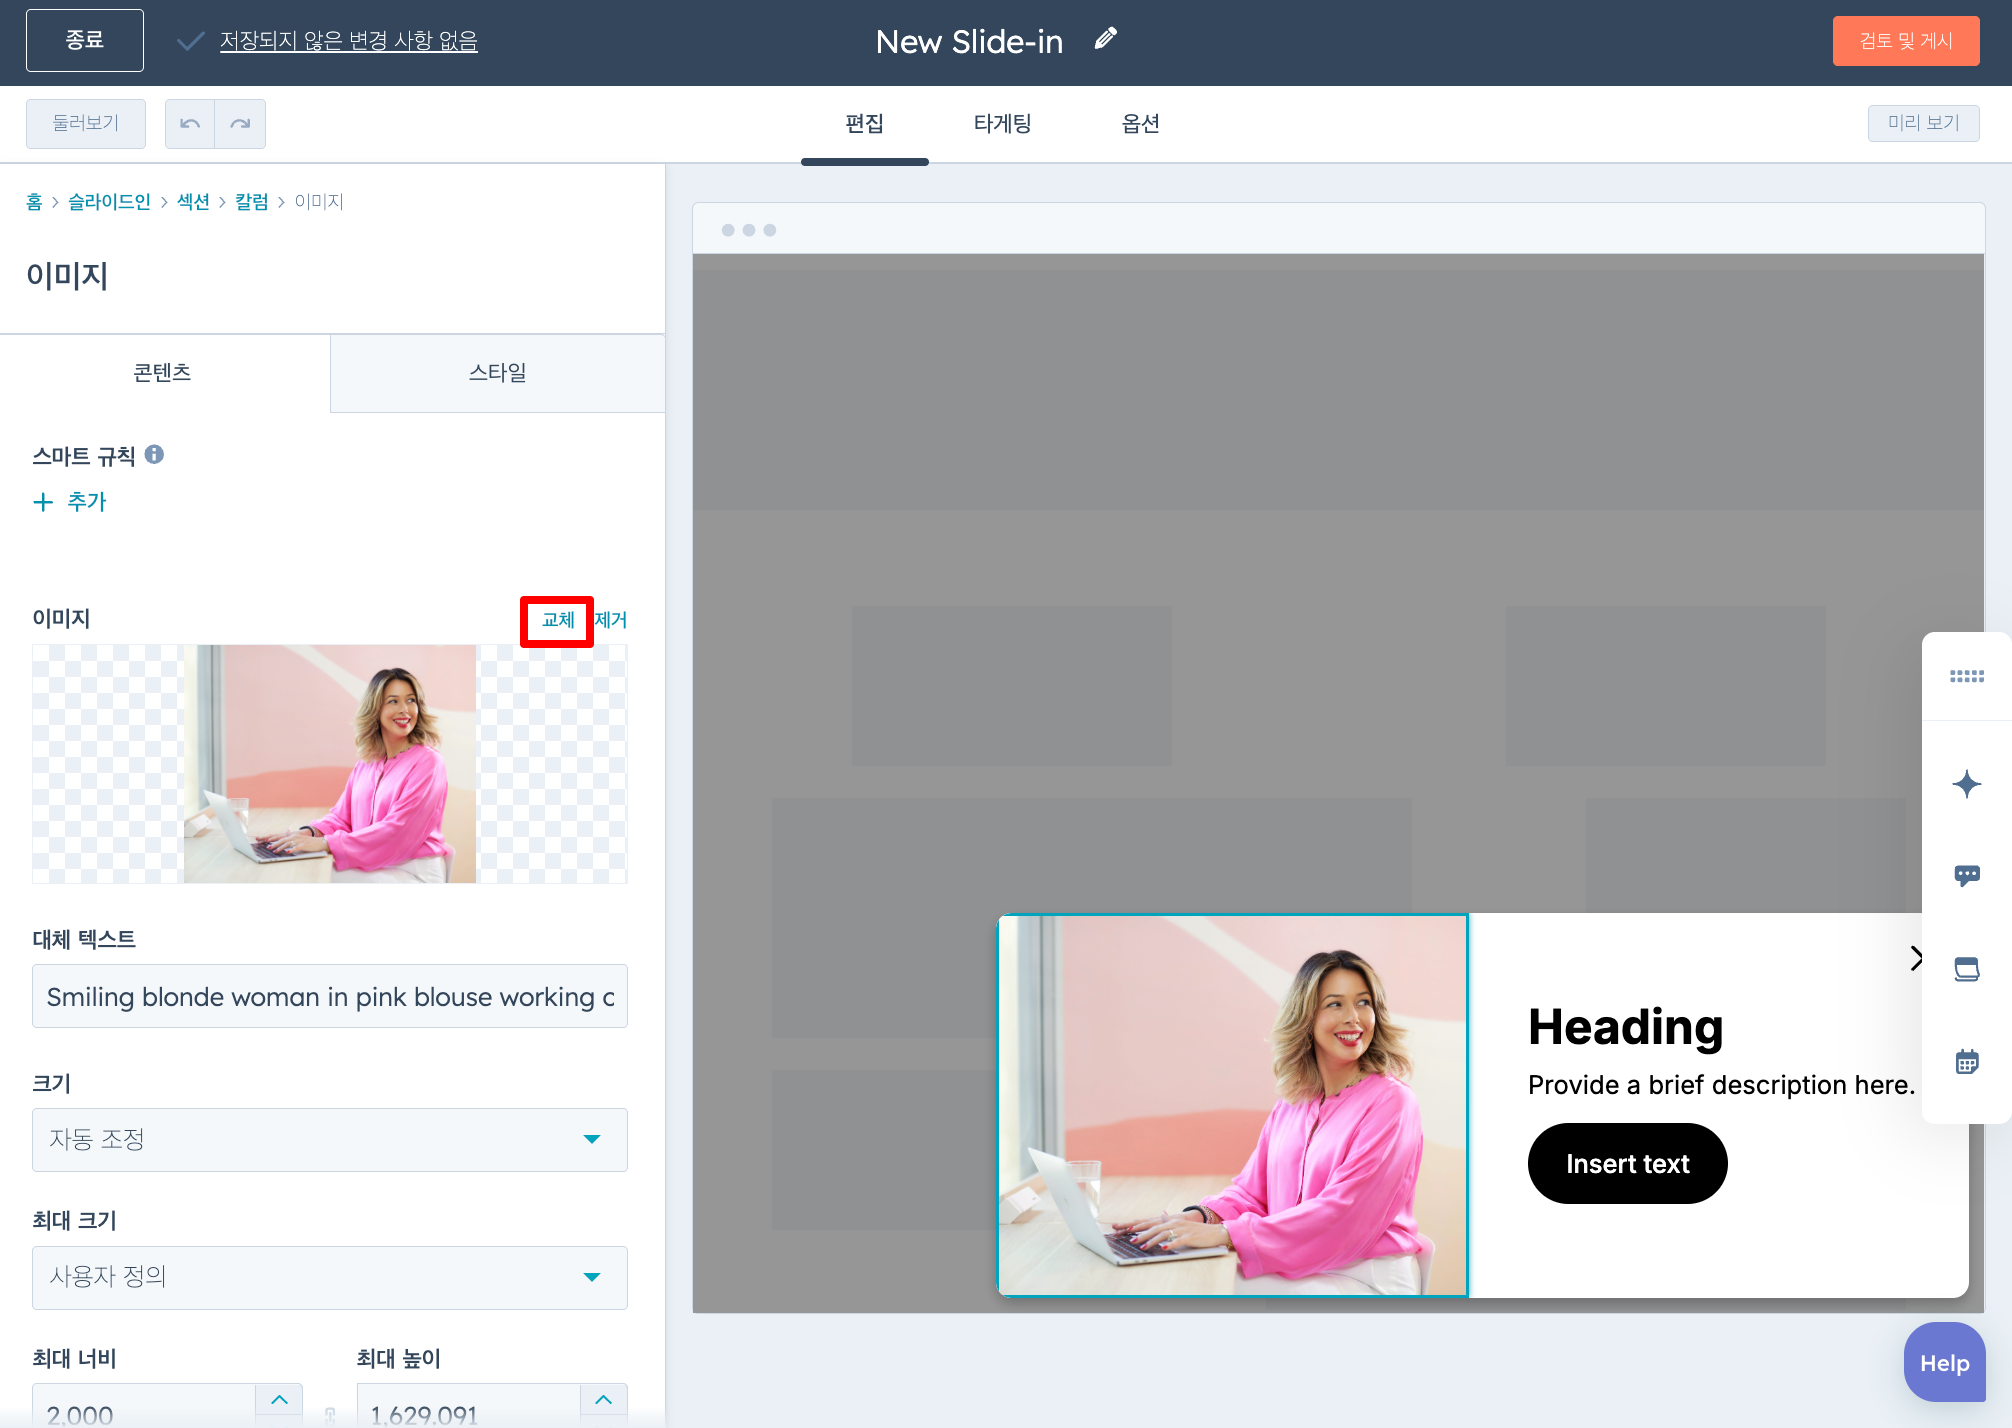Click the 둘러보기 tour button

[x=86, y=124]
